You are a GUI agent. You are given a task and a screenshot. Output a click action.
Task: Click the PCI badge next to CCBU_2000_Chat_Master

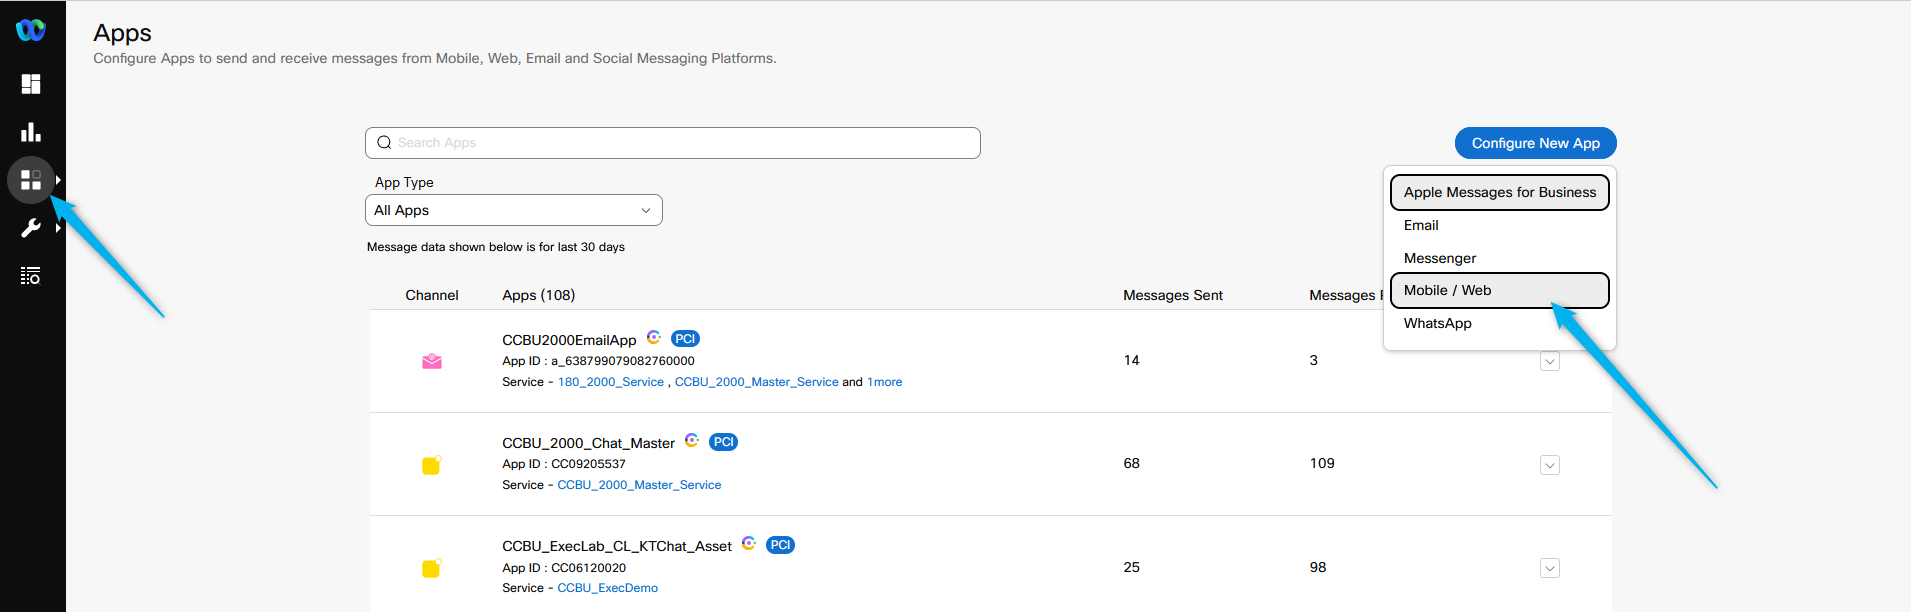(x=723, y=442)
